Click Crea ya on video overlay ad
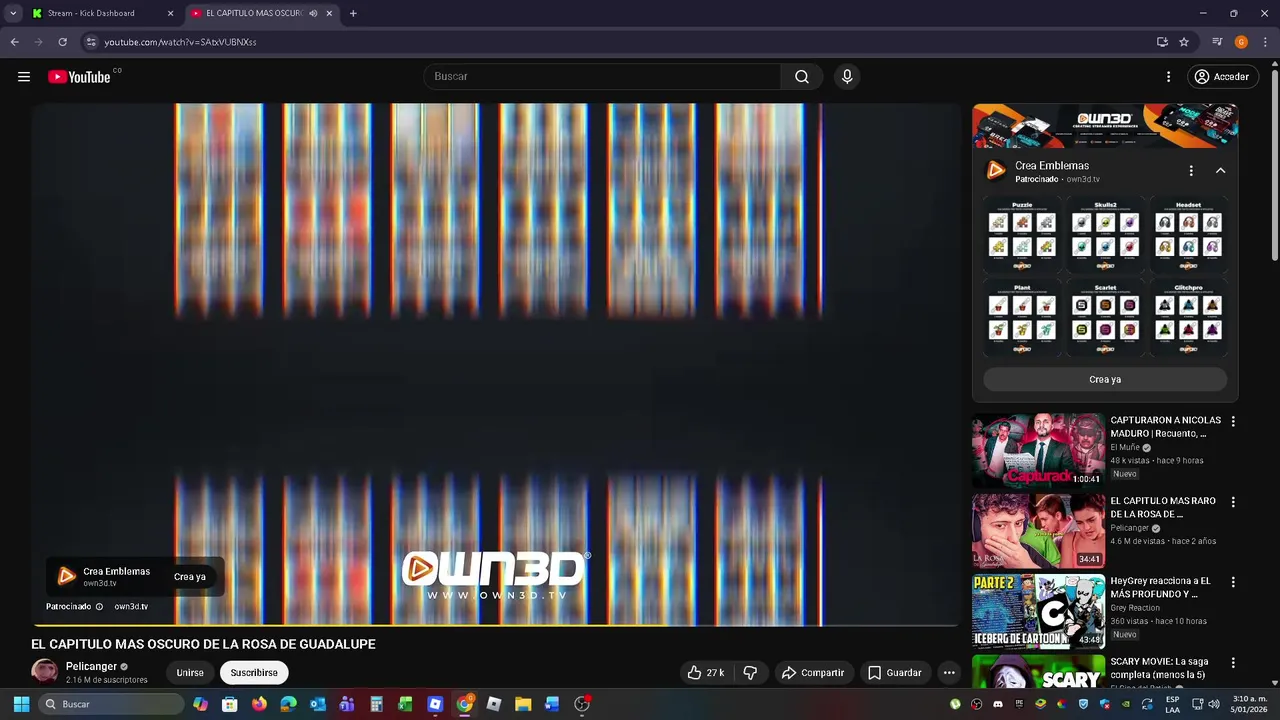 click(190, 577)
